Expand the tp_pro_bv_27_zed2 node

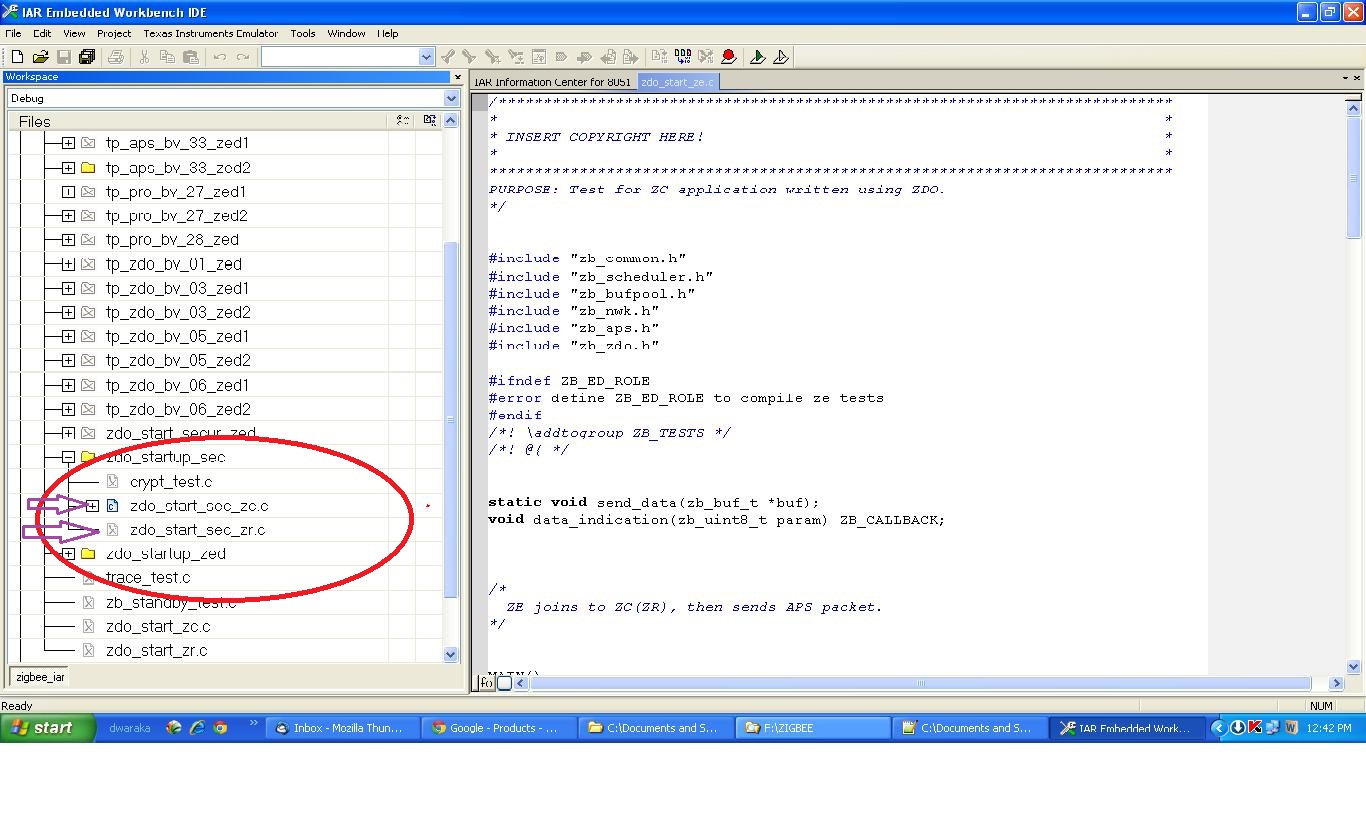coord(68,216)
